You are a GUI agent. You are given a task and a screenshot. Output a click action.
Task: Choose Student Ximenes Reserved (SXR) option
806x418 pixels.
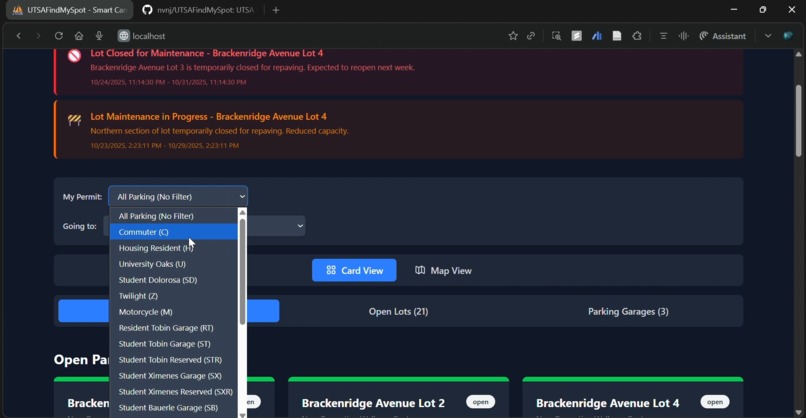tap(173, 391)
